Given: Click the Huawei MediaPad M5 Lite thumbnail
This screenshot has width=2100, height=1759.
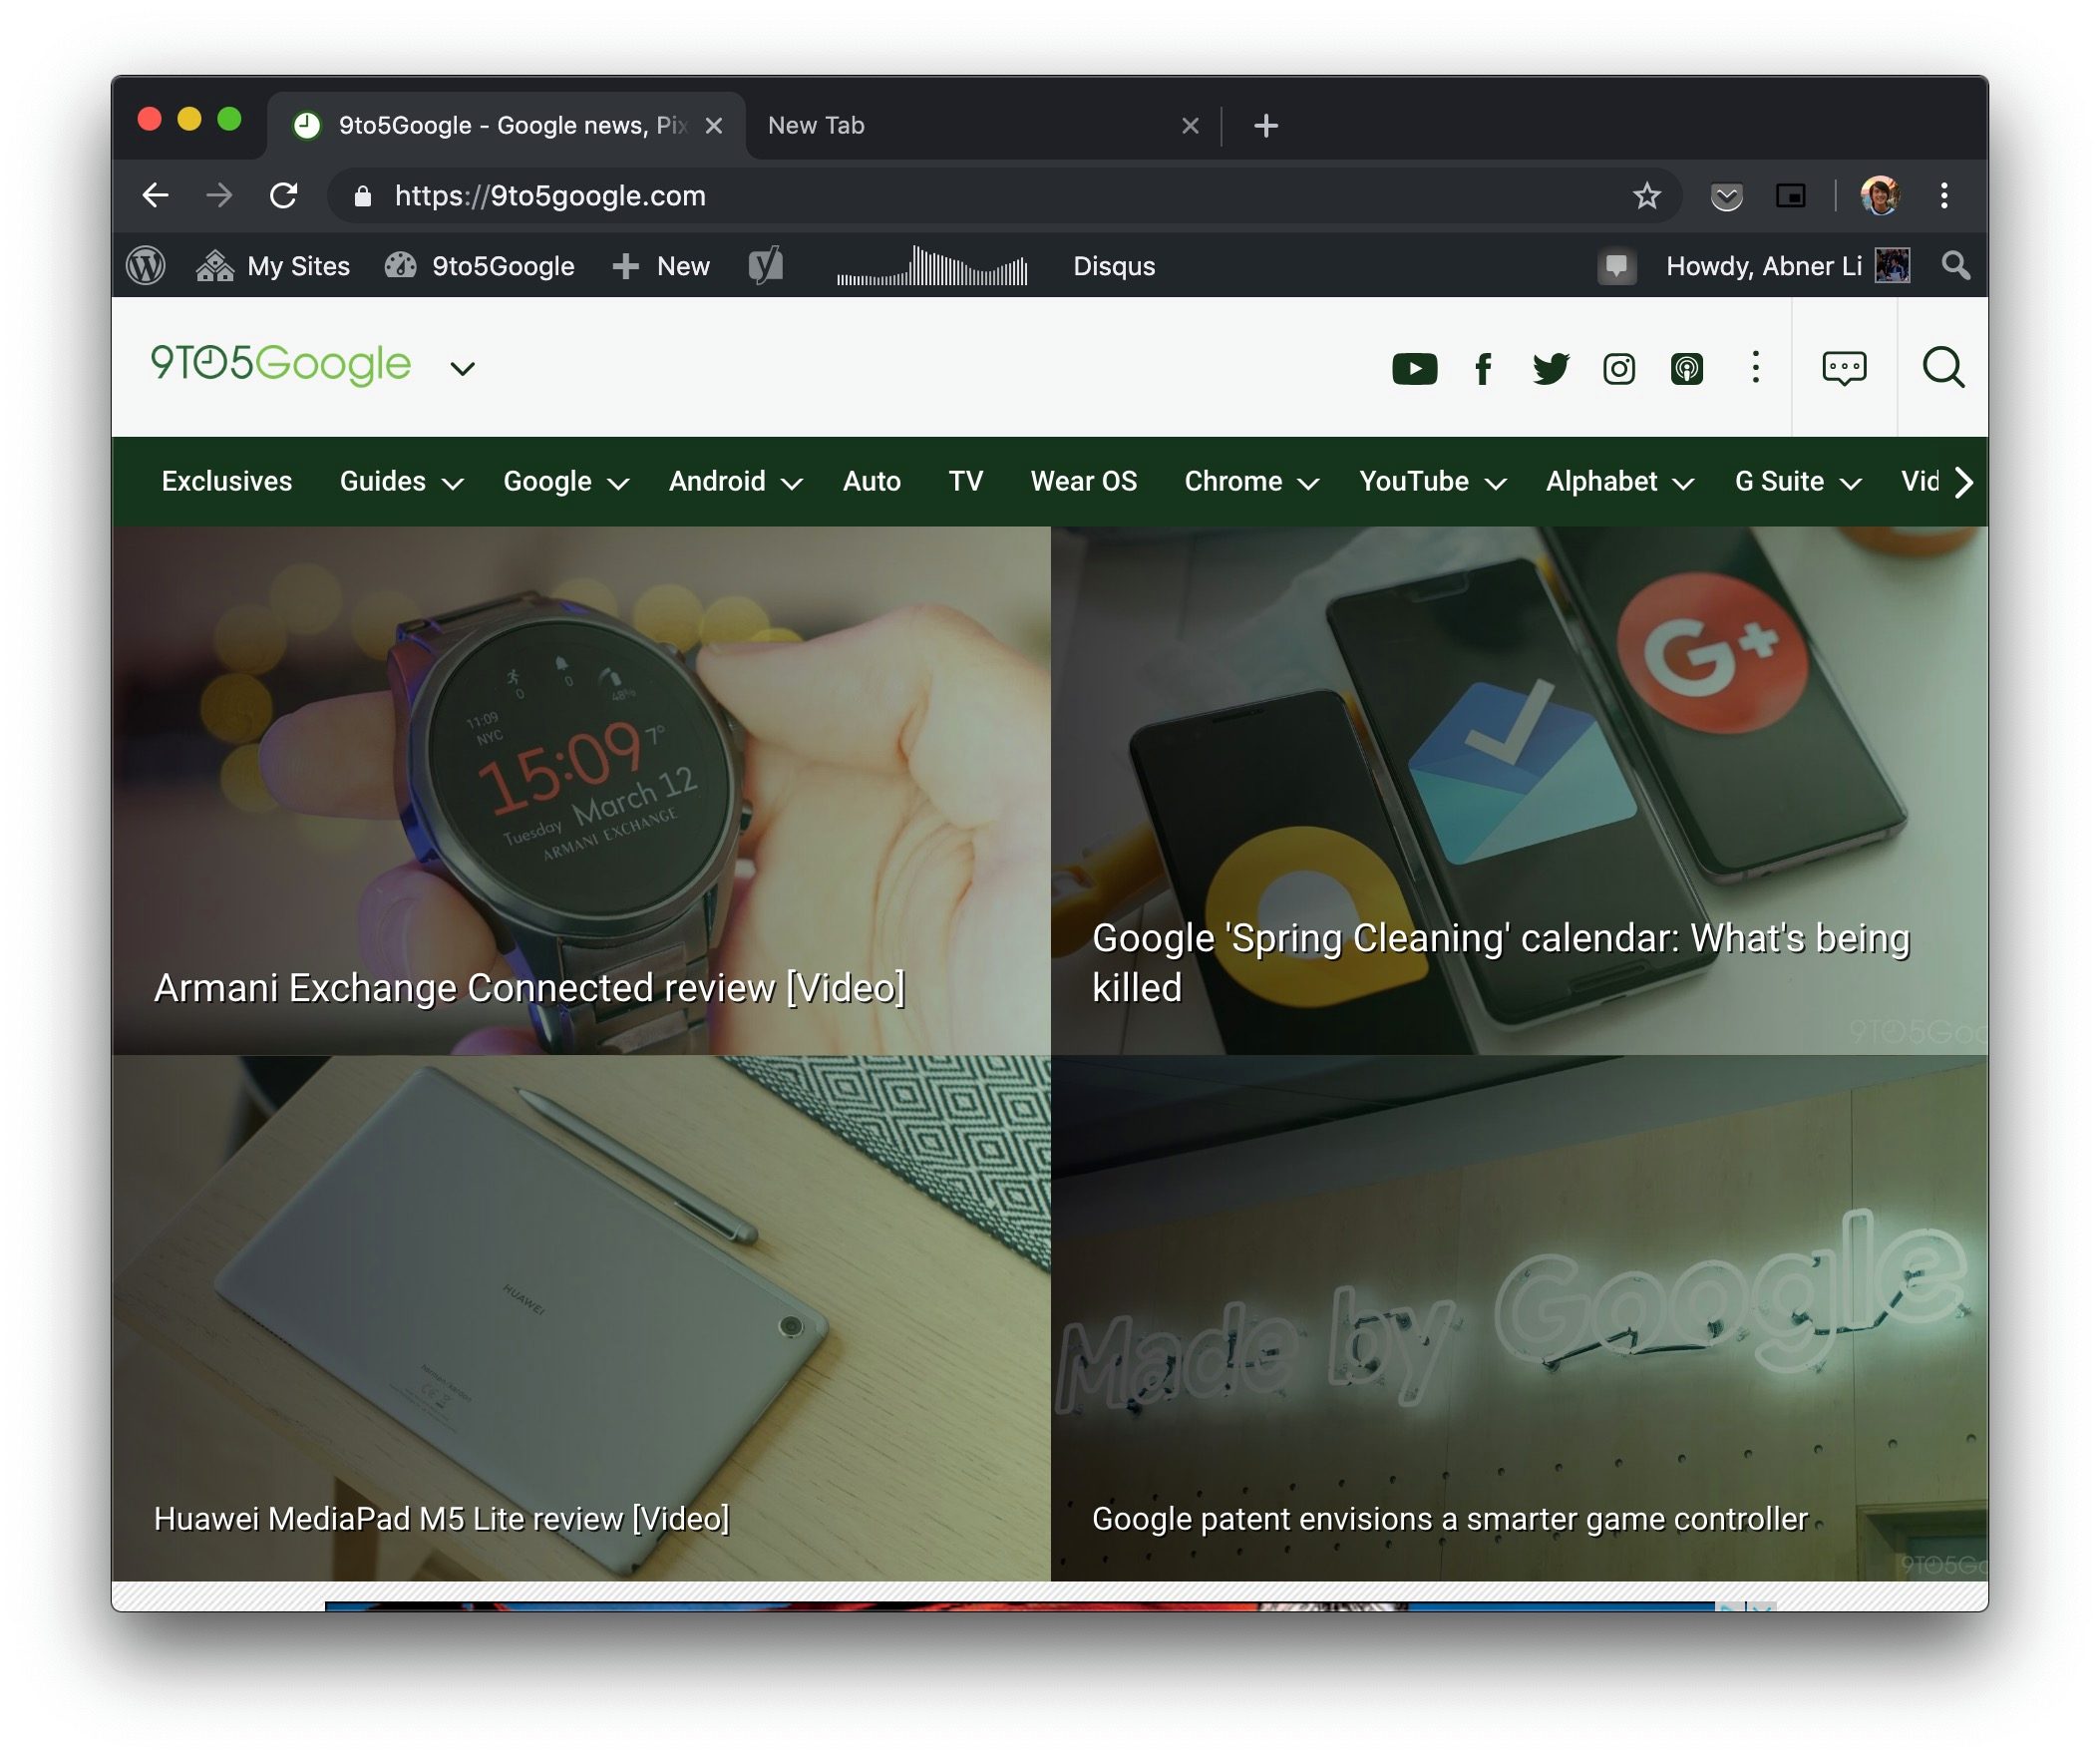Looking at the screenshot, I should (x=580, y=1300).
